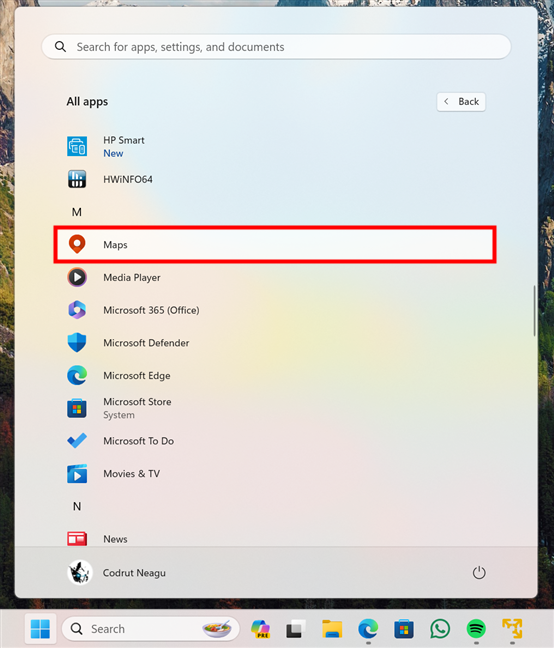Open Microsoft Store icon in the apps list
The image size is (554, 648).
pyautogui.click(x=77, y=408)
